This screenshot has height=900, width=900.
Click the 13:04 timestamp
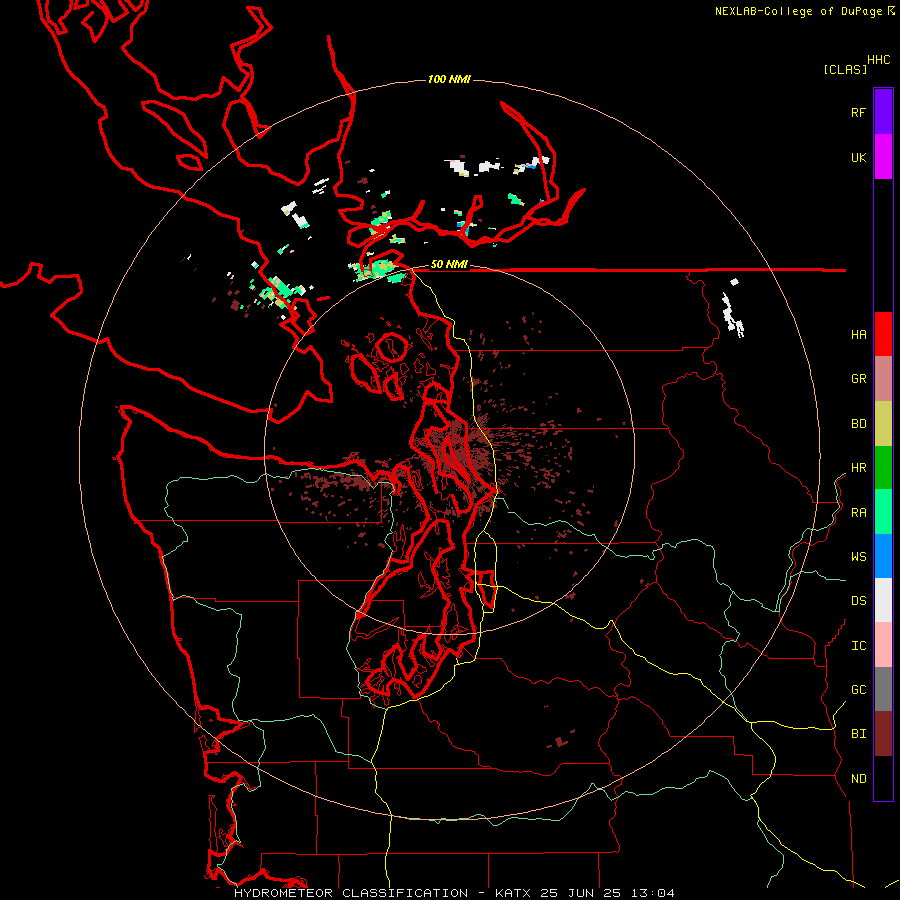tap(652, 893)
